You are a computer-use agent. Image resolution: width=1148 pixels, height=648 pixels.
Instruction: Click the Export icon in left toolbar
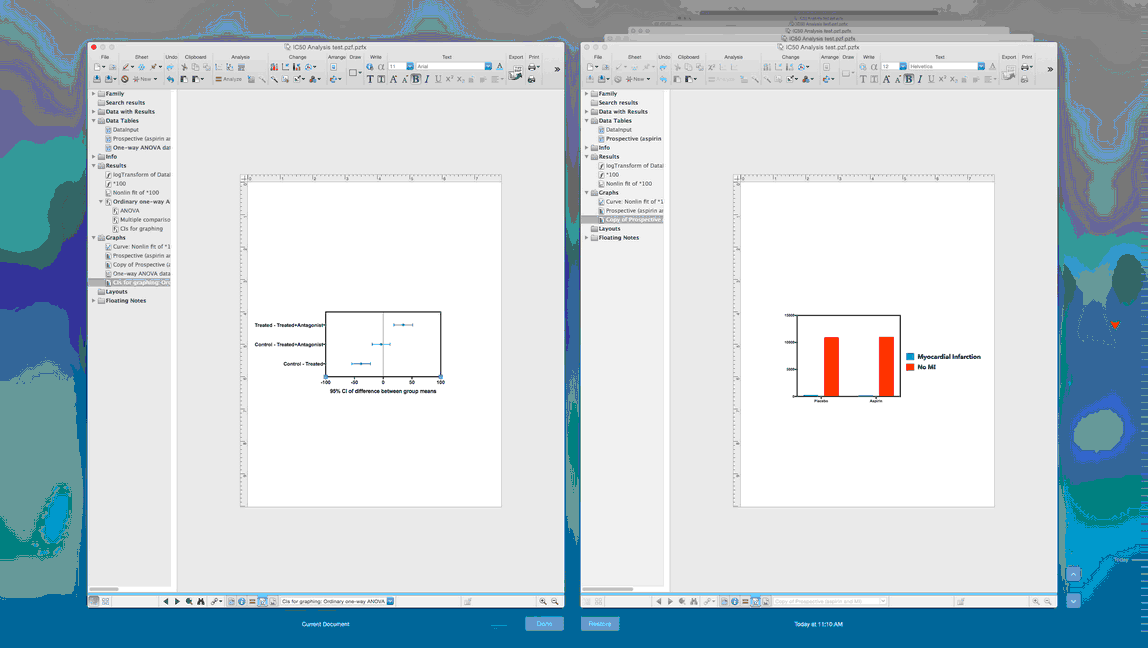pos(516,72)
